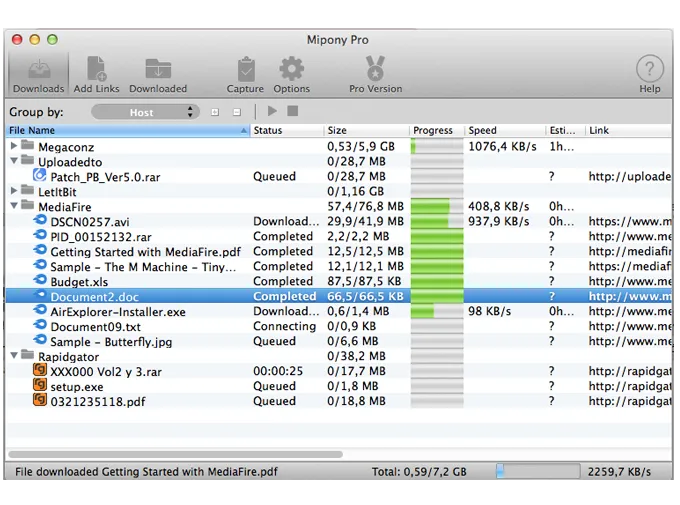Sort by the File Name column header

tap(128, 131)
